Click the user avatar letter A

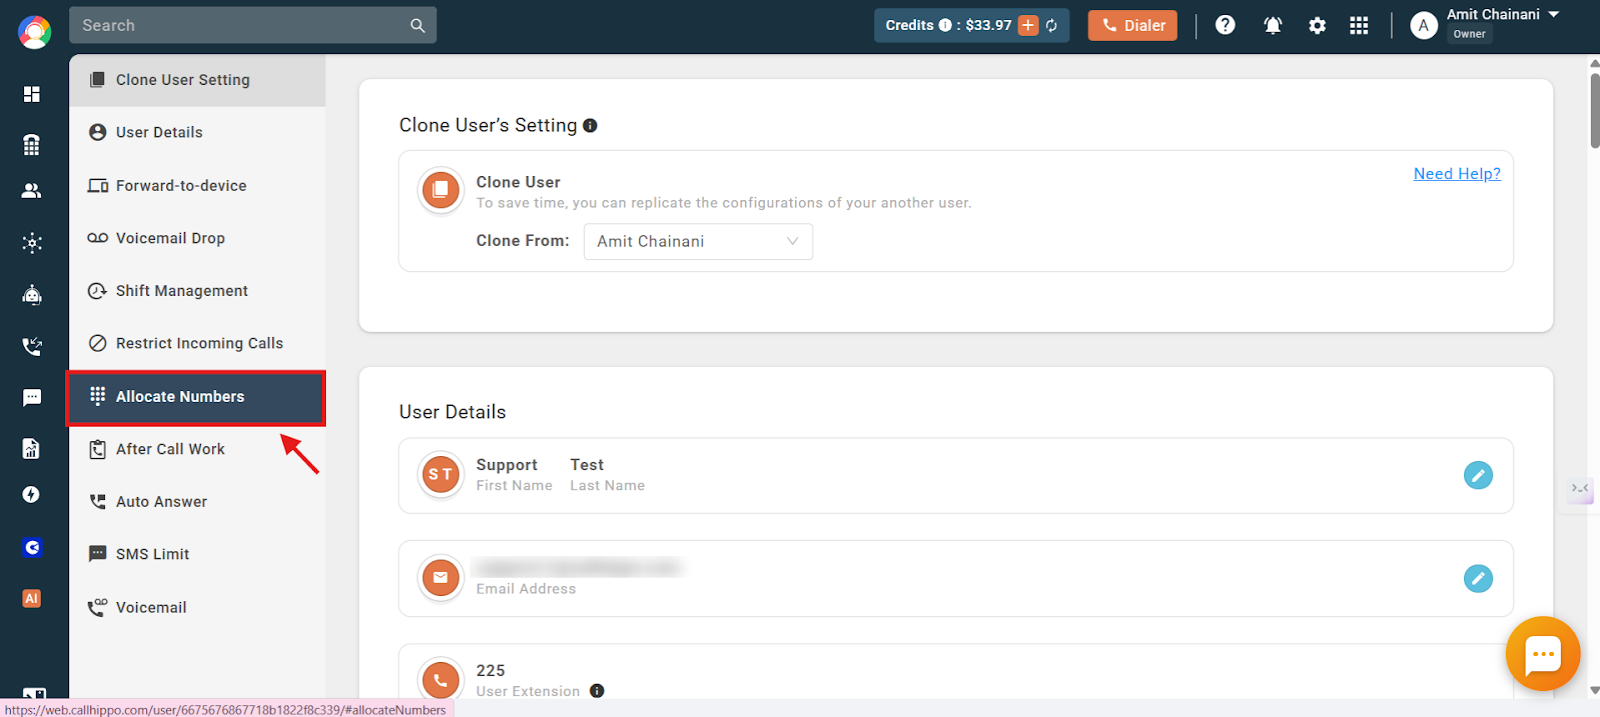[x=1424, y=26]
